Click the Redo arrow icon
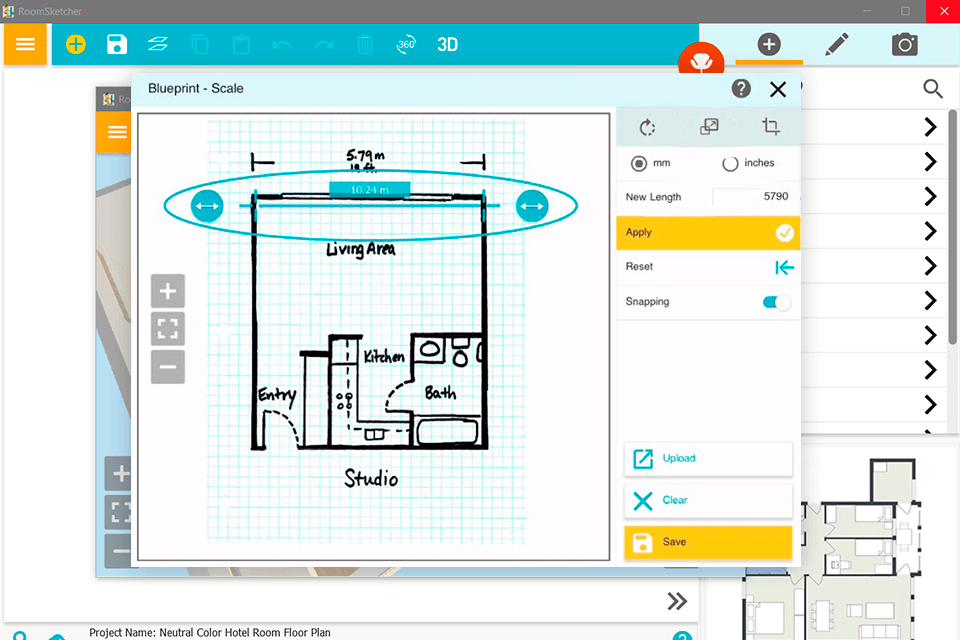This screenshot has width=960, height=640. 324,45
